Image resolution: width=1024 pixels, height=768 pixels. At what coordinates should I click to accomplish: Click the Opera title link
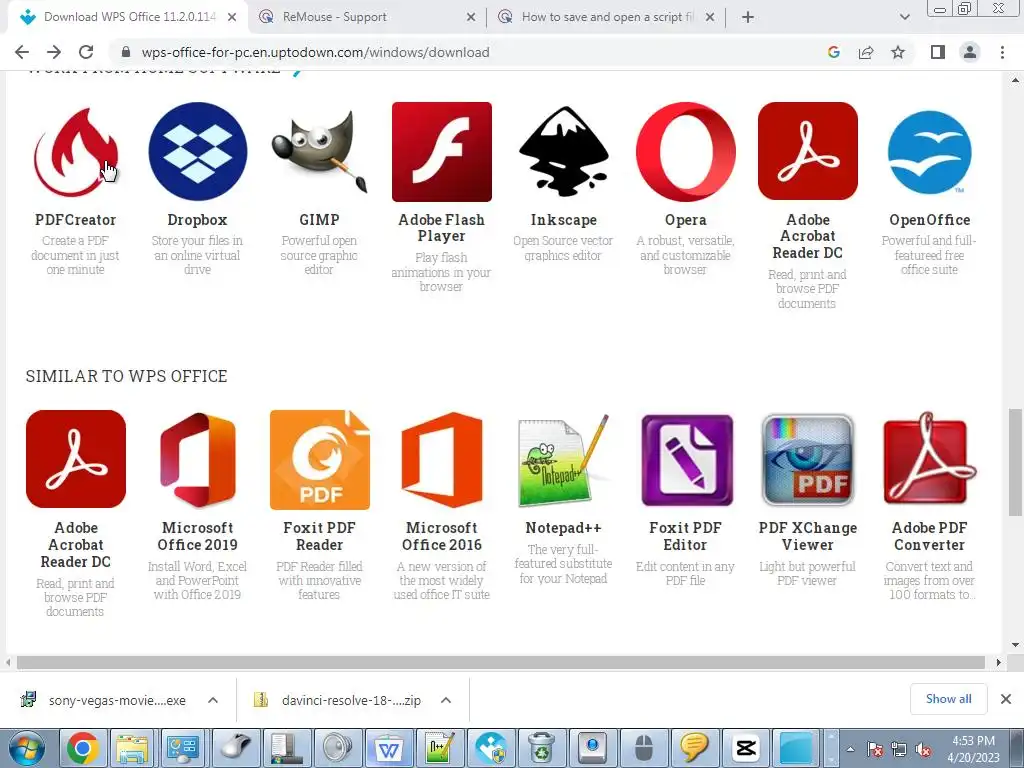click(686, 220)
